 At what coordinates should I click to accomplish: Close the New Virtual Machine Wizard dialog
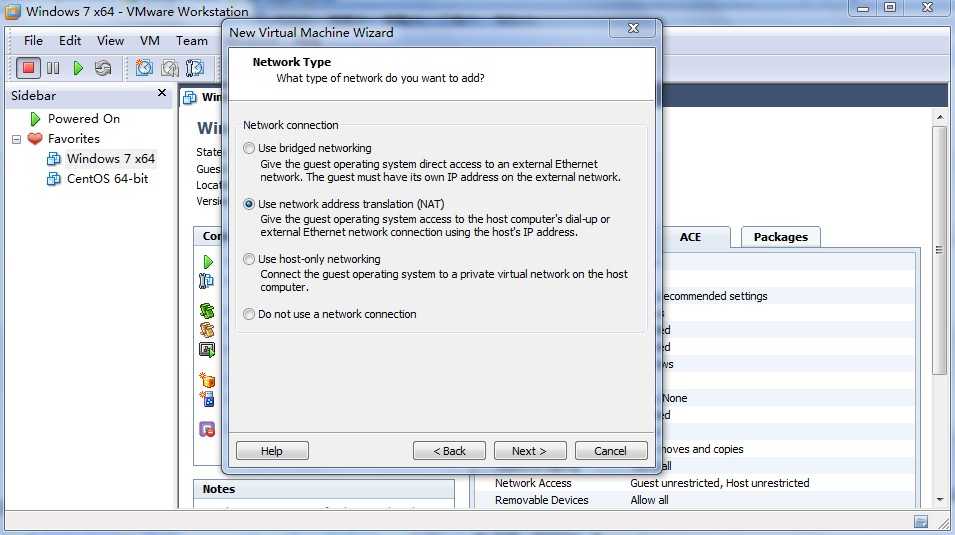tap(633, 28)
